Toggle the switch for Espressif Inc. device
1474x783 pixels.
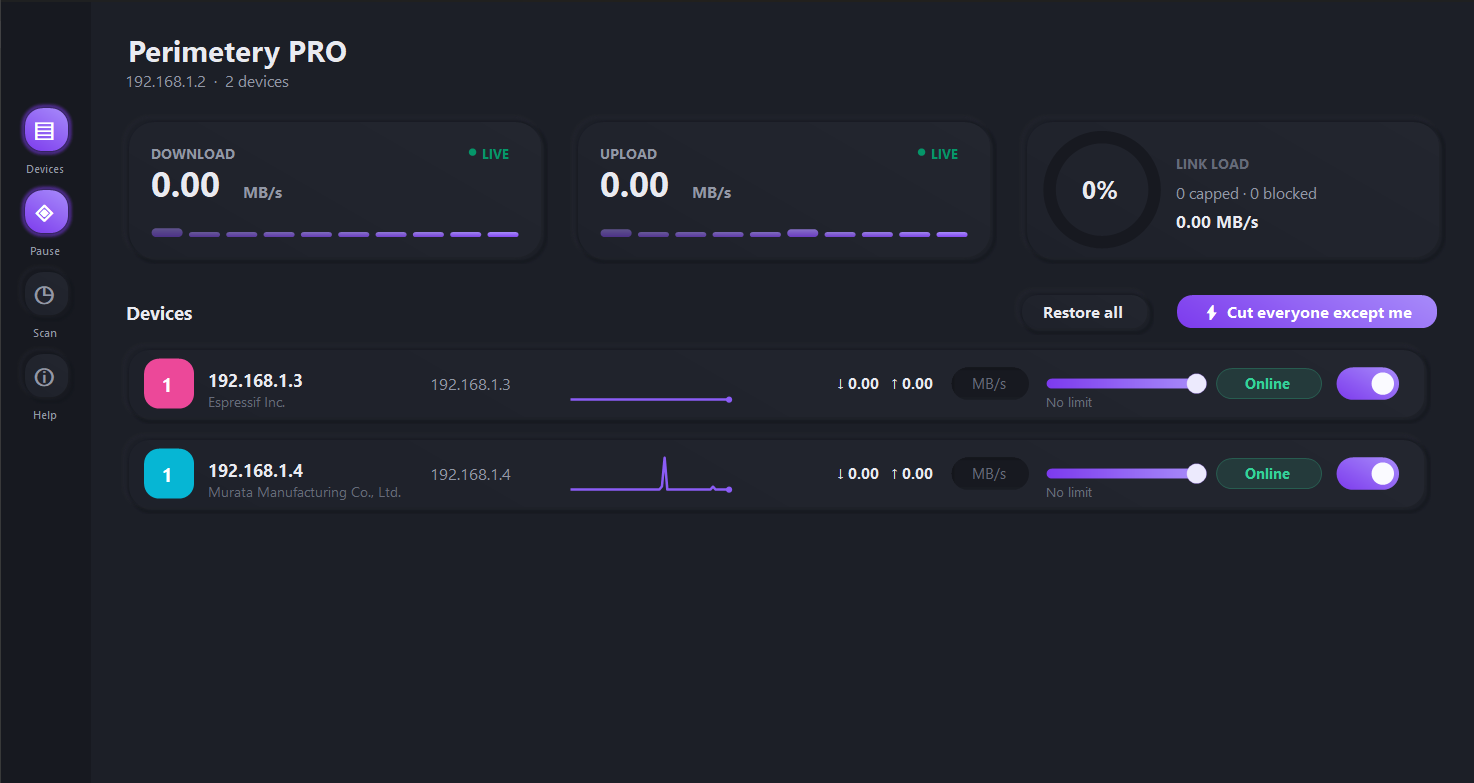(x=1367, y=384)
